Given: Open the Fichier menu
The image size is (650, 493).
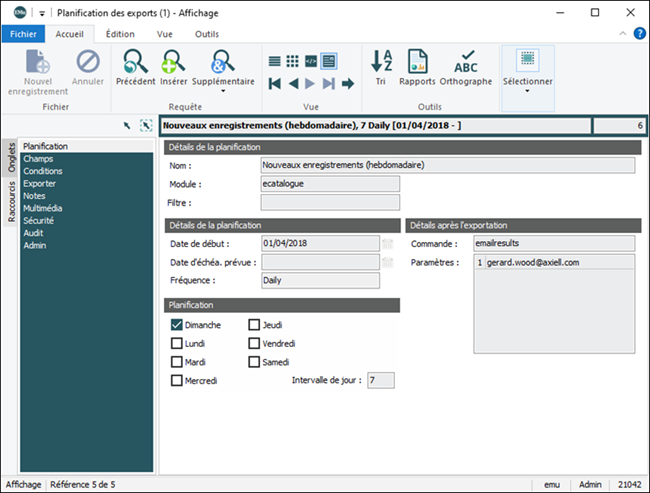Looking at the screenshot, I should click(x=23, y=33).
